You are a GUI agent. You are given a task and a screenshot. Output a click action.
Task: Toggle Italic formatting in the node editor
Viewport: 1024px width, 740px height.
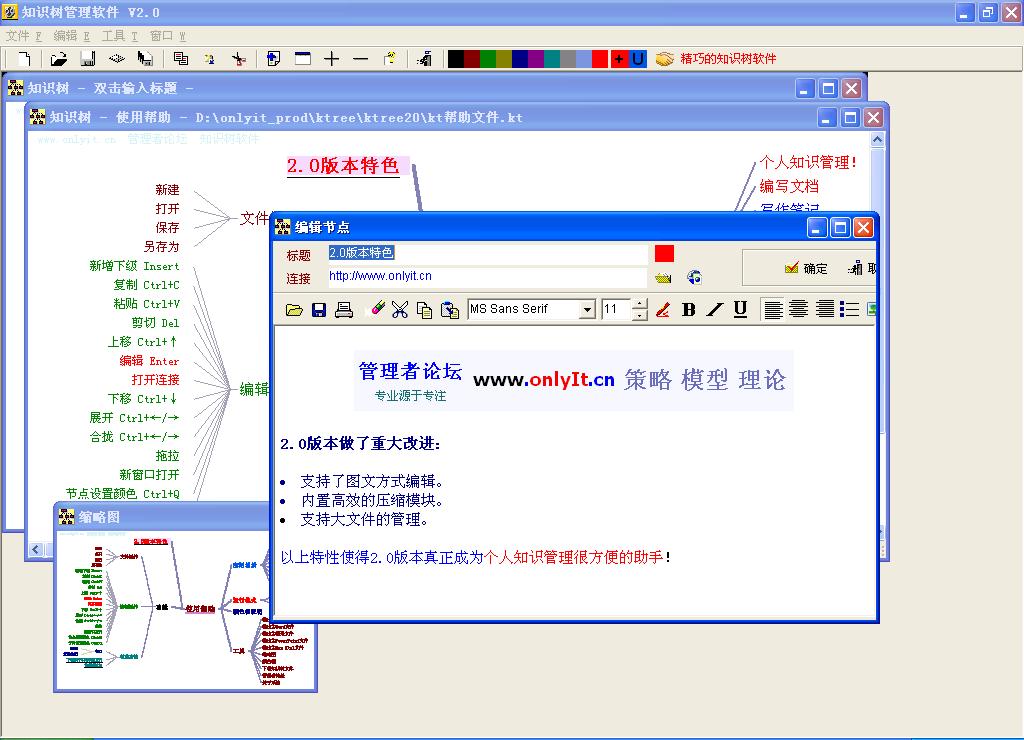(x=714, y=310)
